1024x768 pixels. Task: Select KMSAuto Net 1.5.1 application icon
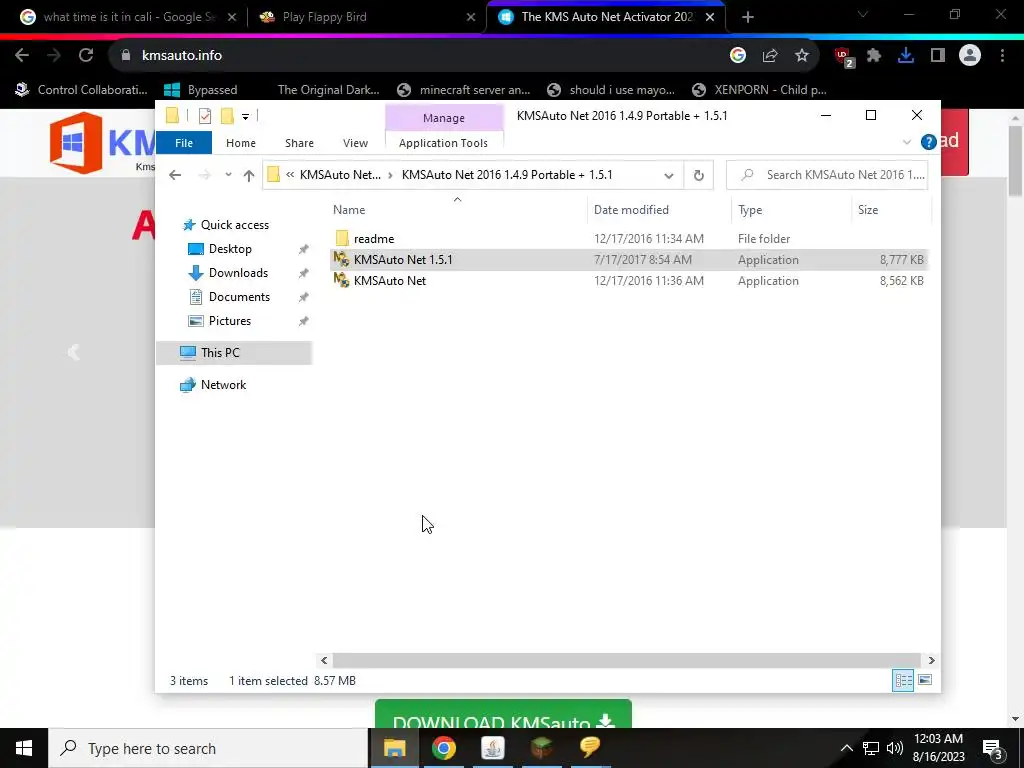tap(341, 259)
